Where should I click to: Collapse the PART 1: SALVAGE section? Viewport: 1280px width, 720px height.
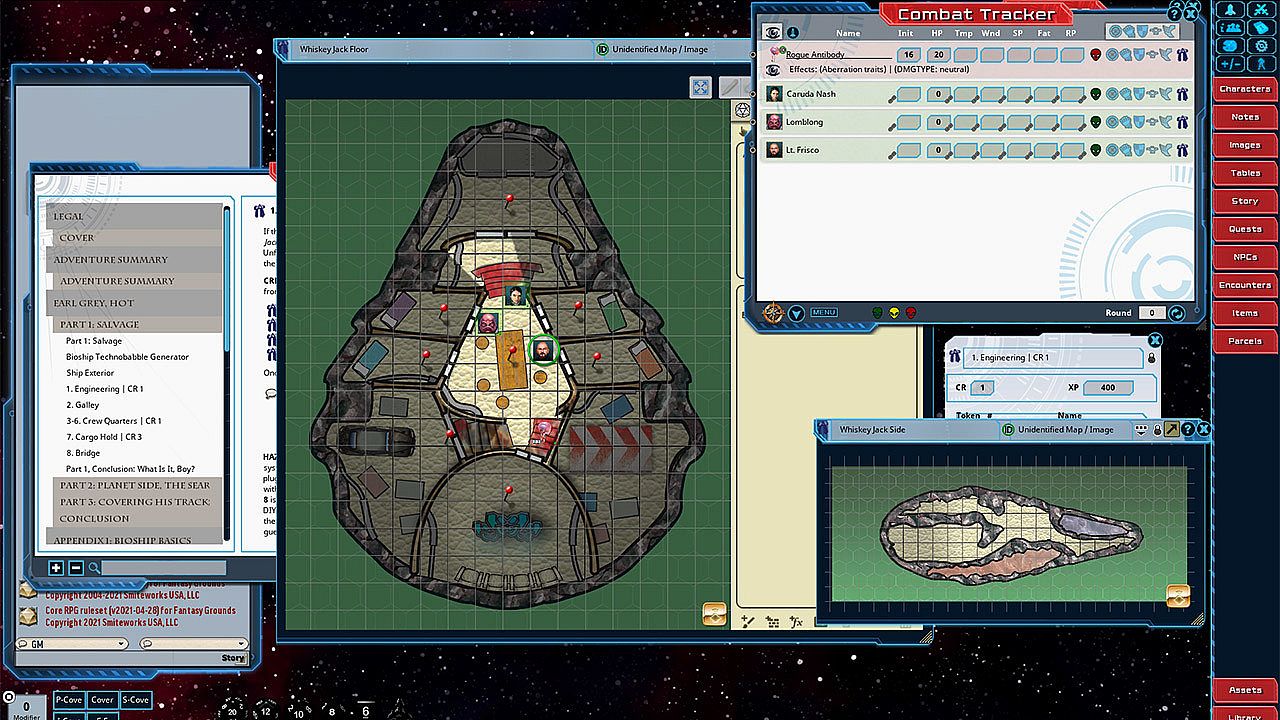coord(136,324)
